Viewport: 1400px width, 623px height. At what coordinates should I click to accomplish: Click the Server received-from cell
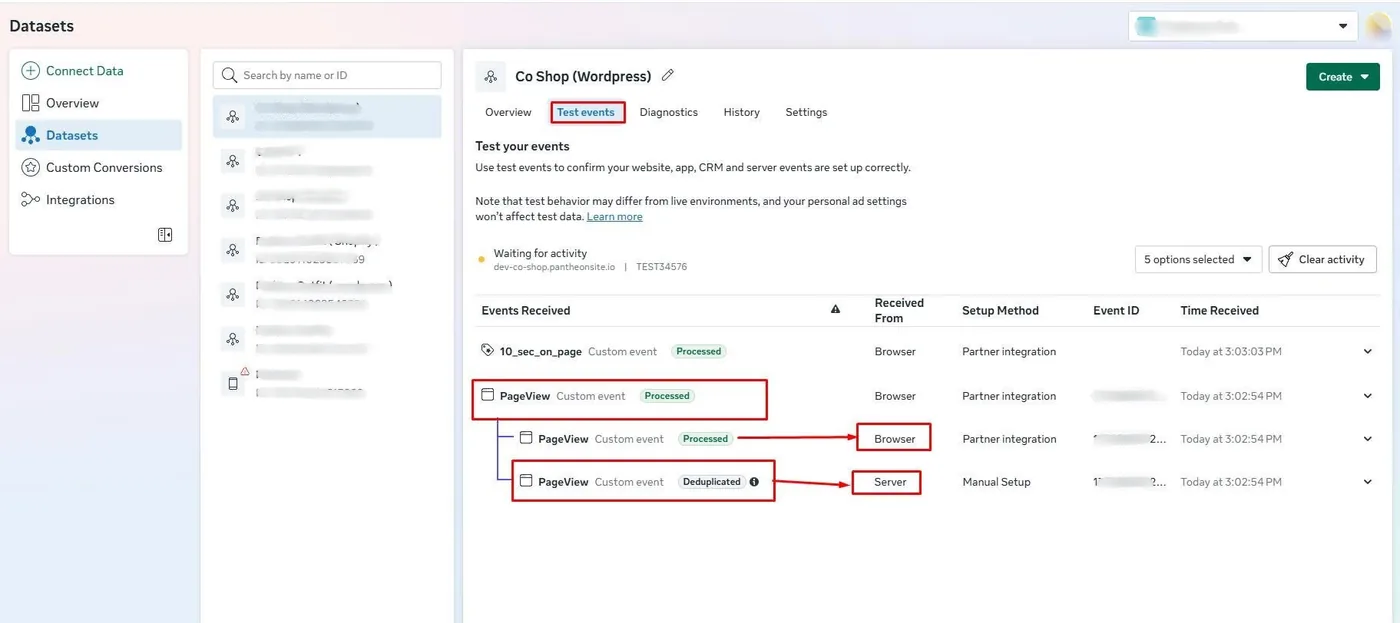click(890, 482)
